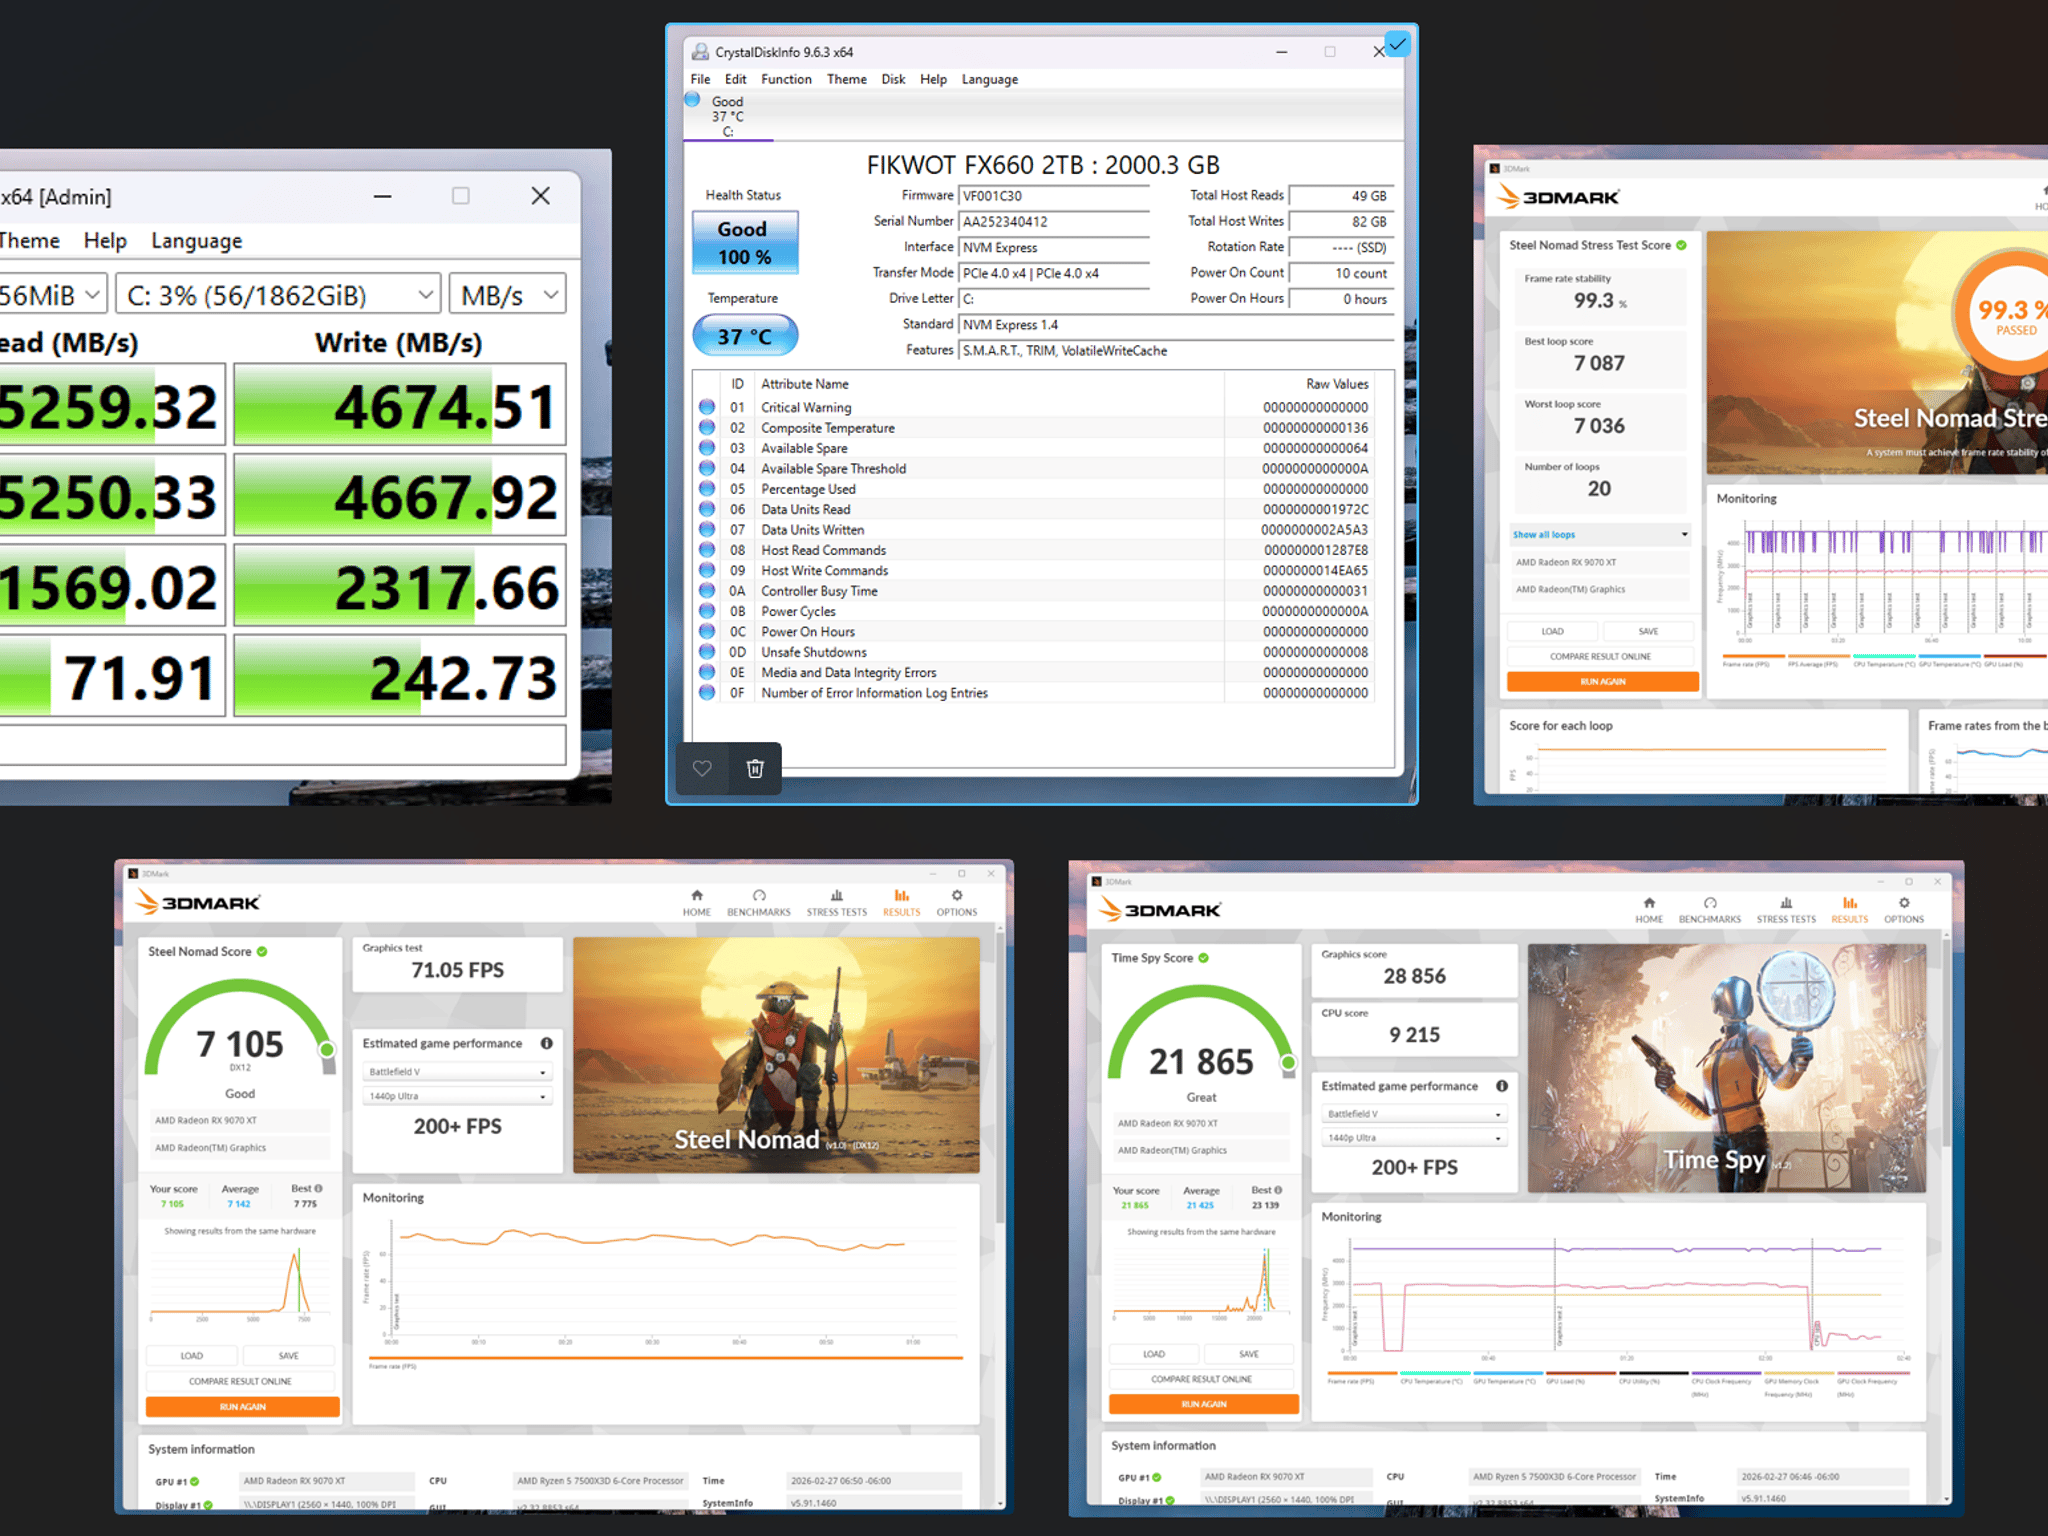Open the C: 3% drive dropdown in CrystalDiskMark
Screen dimensions: 2048x1536
279,295
